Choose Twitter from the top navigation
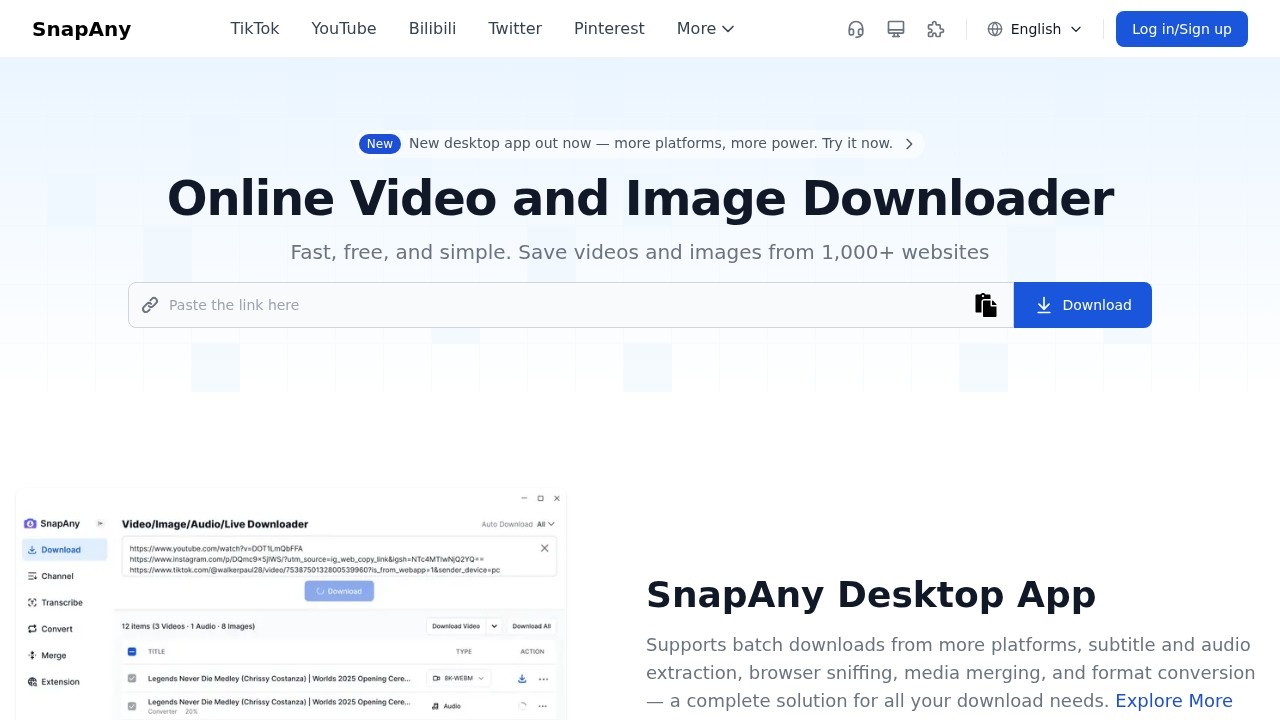1280x720 pixels. 515,29
